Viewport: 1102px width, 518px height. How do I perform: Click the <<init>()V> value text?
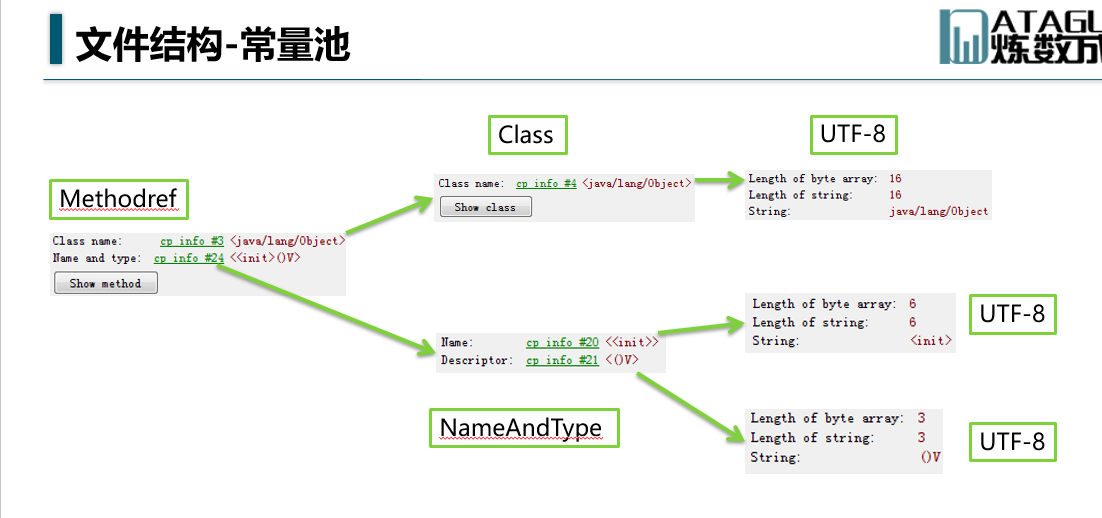coord(266,258)
